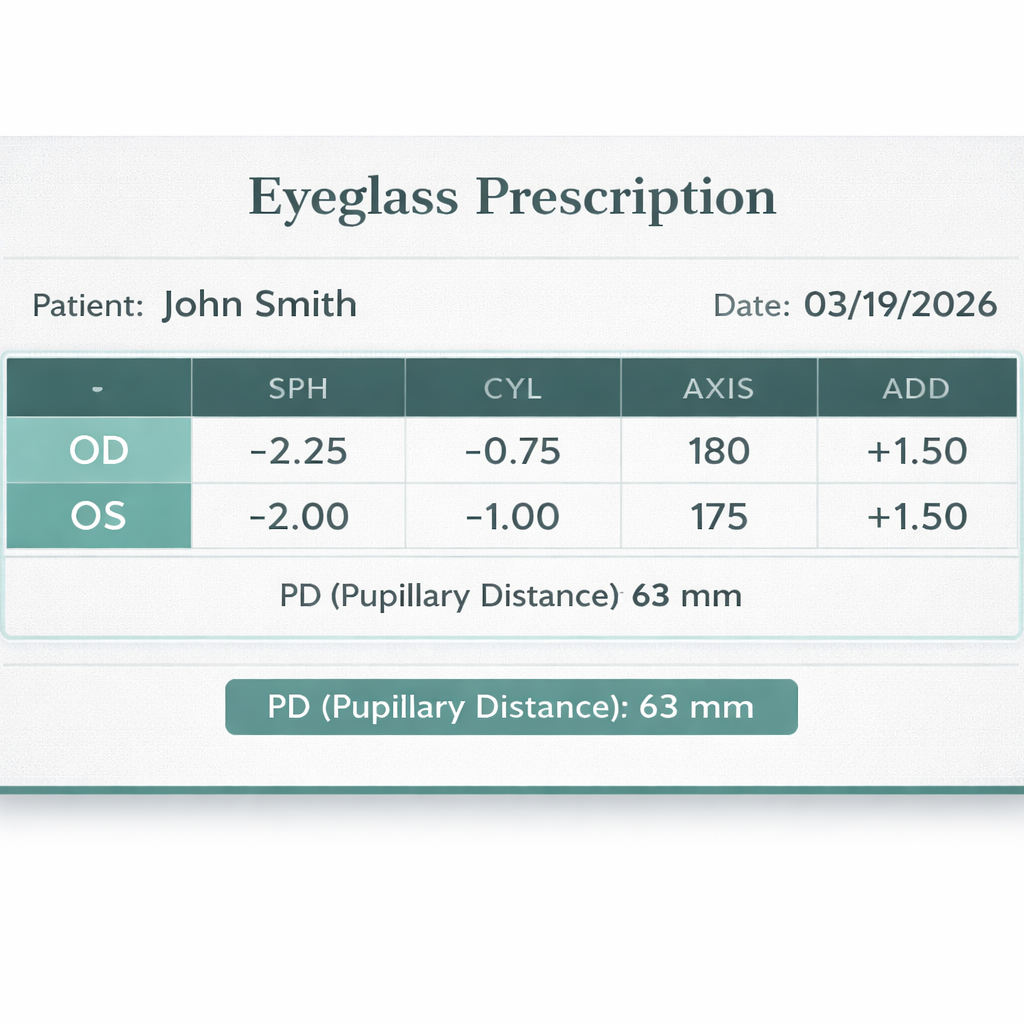The width and height of the screenshot is (1024, 1024).
Task: Click the OD ADD value +1.50
Action: tap(917, 452)
